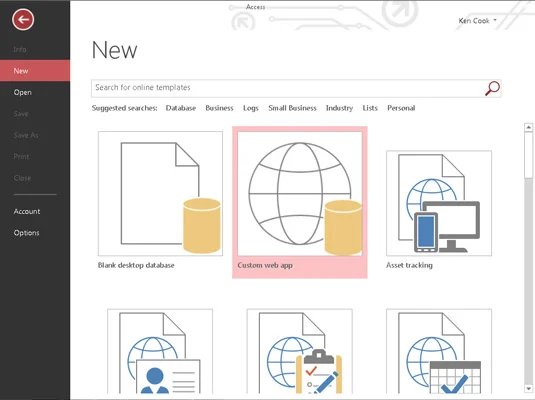Expand the Ken Cook account dropdown
Screen dimensions: 535x400
pos(477,21)
